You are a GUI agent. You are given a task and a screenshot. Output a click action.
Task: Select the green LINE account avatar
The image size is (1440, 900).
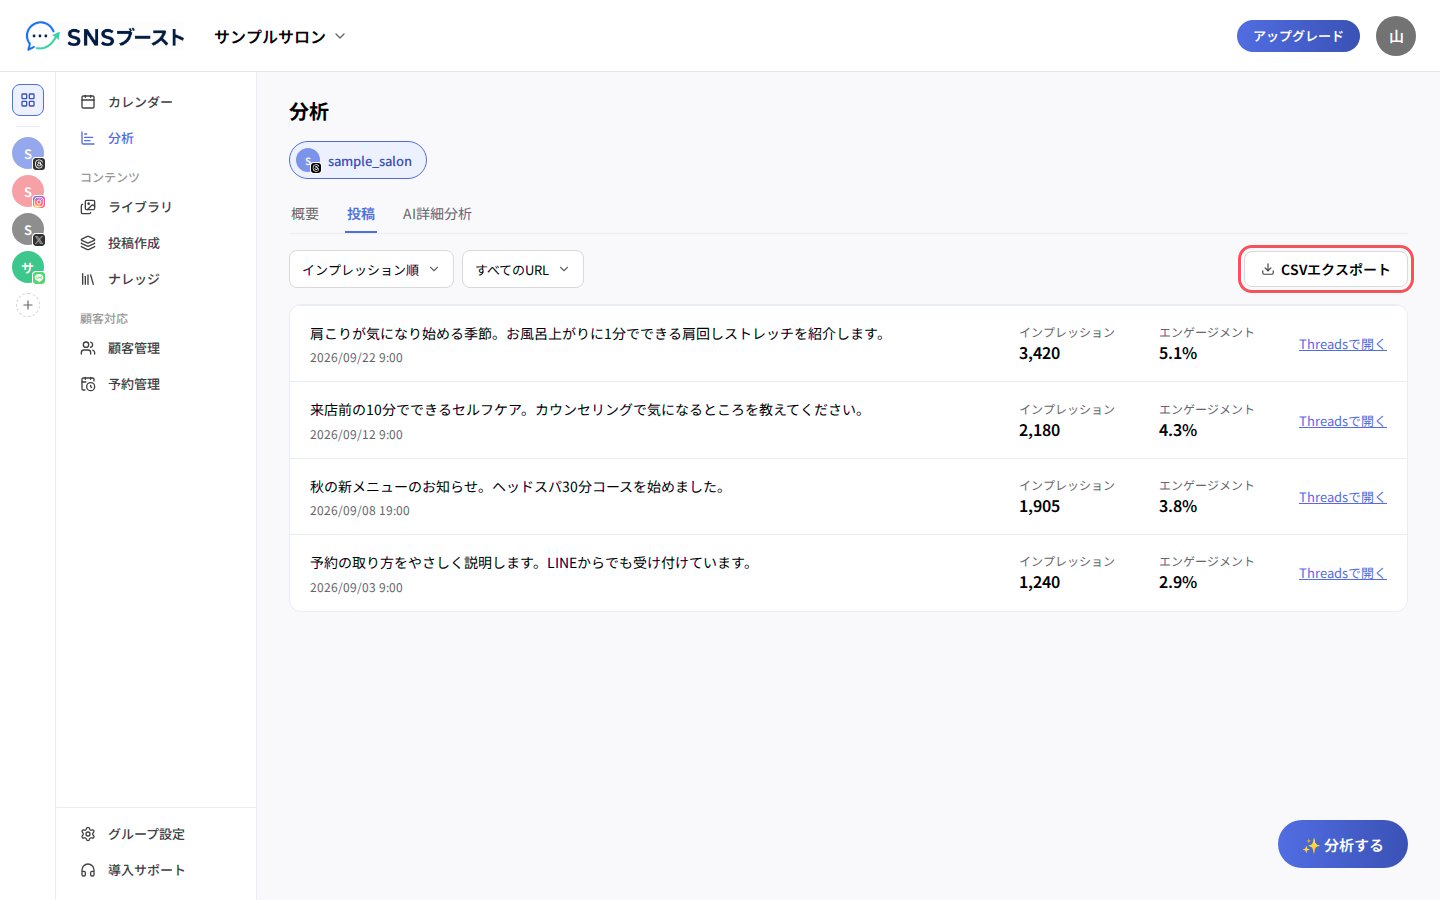(28, 267)
